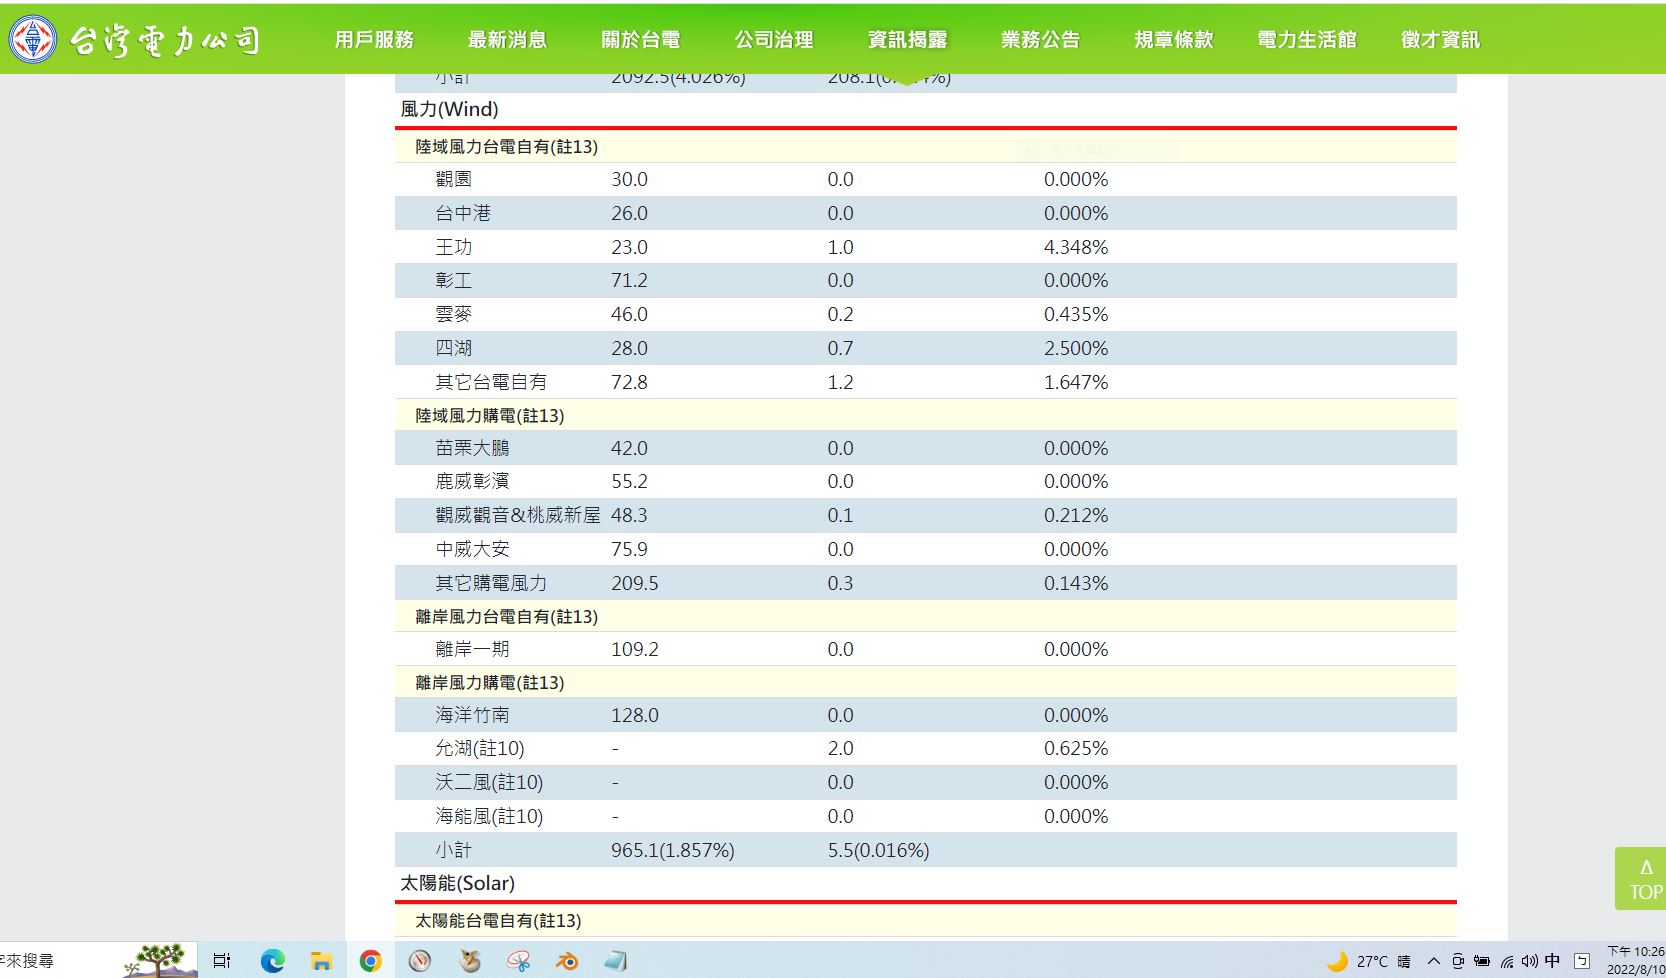Launch Blender from the taskbar
Screen dimensions: 1666x978
pyautogui.click(x=567, y=961)
